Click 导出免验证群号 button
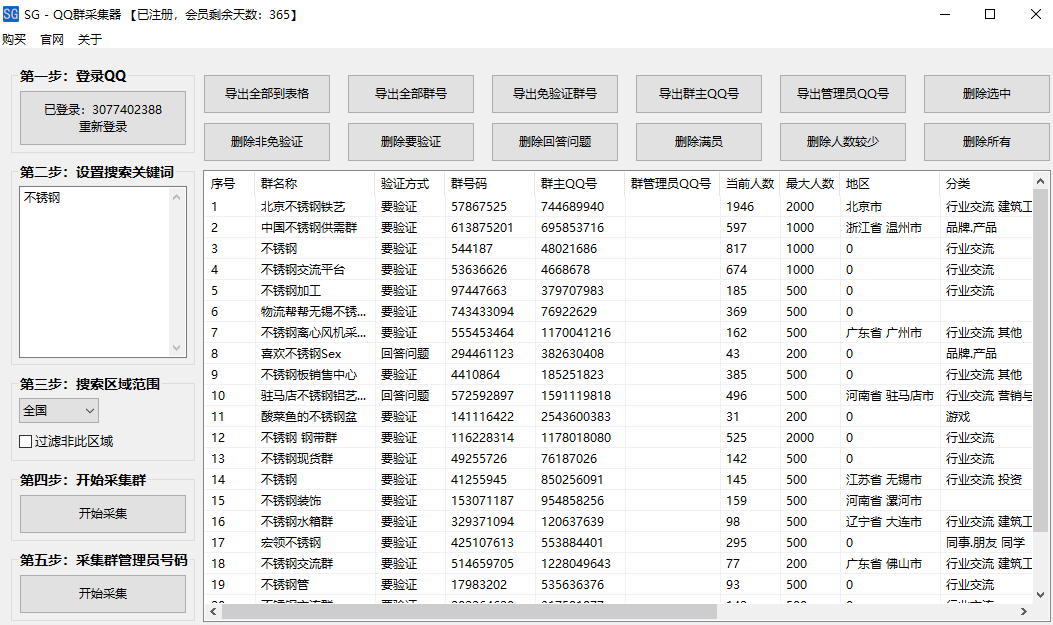The image size is (1053, 625). pos(553,93)
